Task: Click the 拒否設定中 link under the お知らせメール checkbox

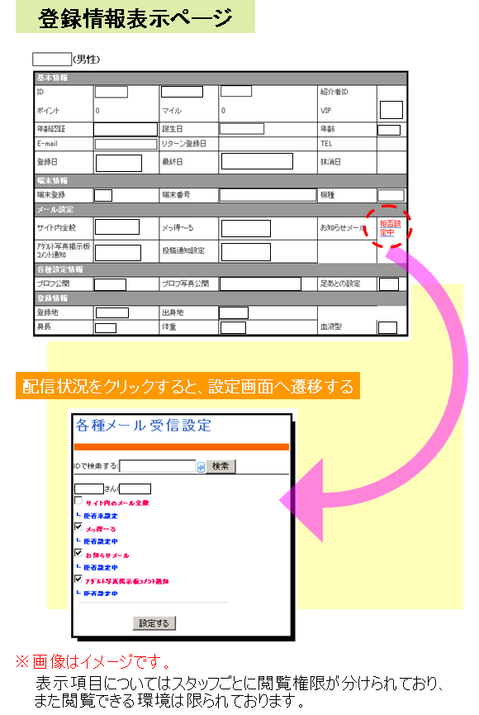Action: 101,568
